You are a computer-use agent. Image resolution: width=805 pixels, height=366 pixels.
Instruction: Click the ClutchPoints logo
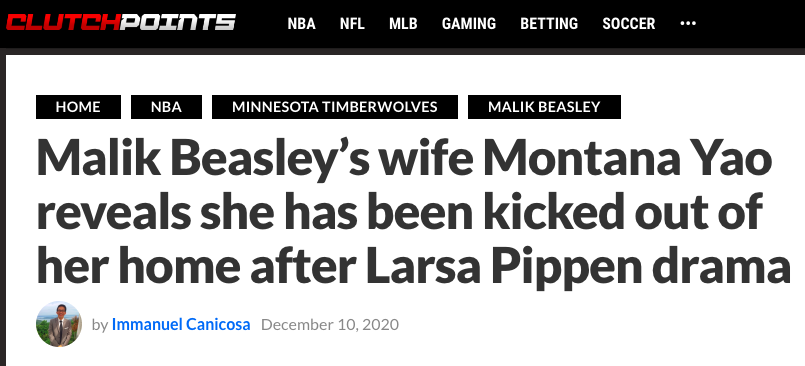(x=121, y=23)
